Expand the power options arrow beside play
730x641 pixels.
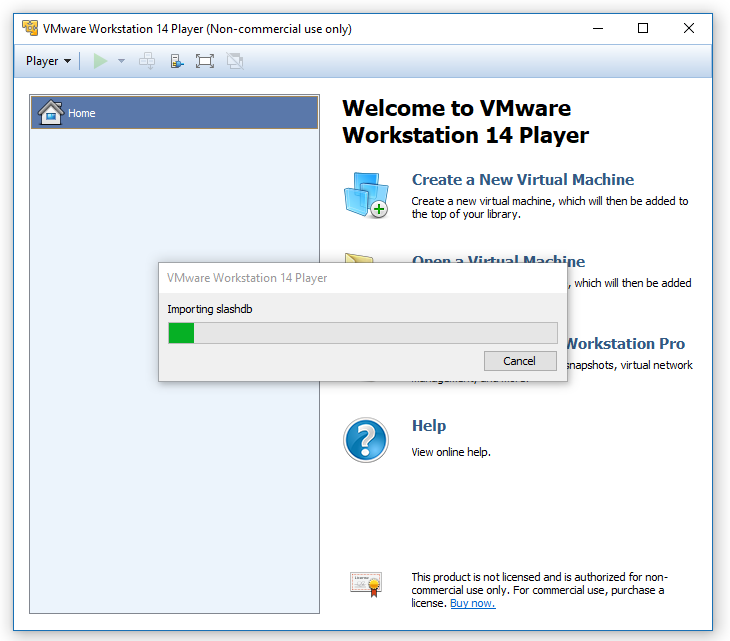[x=121, y=61]
